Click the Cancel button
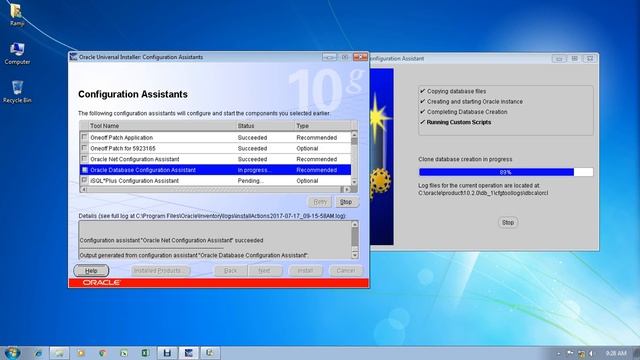640x360 pixels. [x=346, y=271]
